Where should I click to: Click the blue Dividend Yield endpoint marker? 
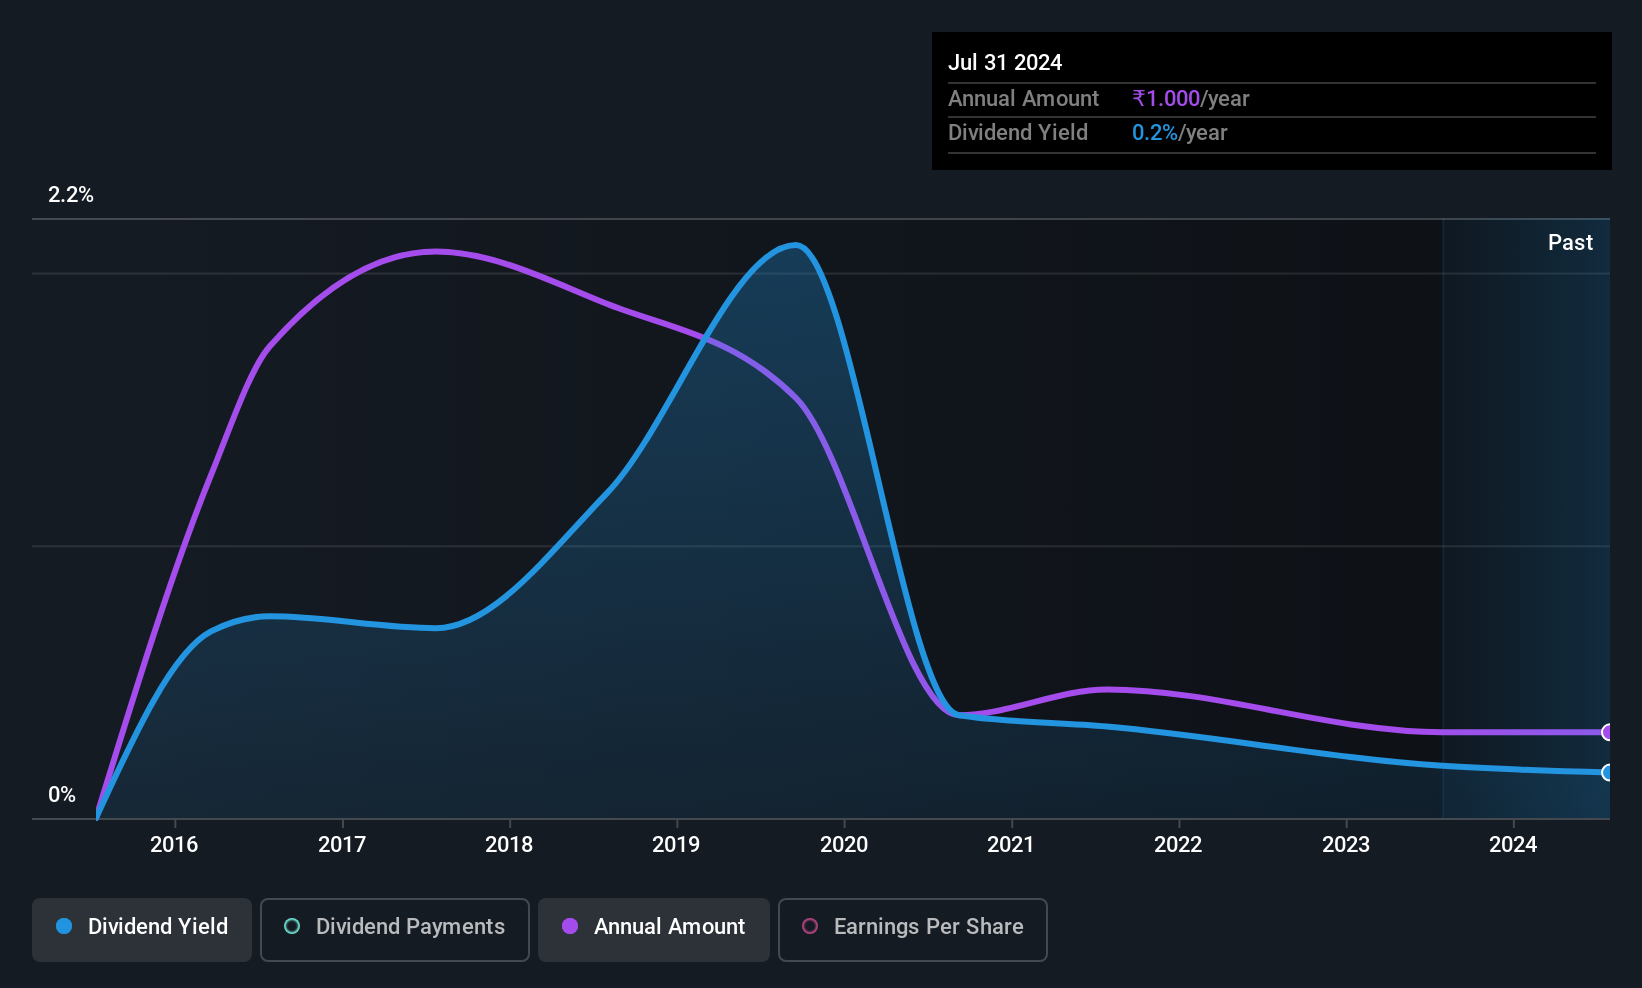point(1607,773)
